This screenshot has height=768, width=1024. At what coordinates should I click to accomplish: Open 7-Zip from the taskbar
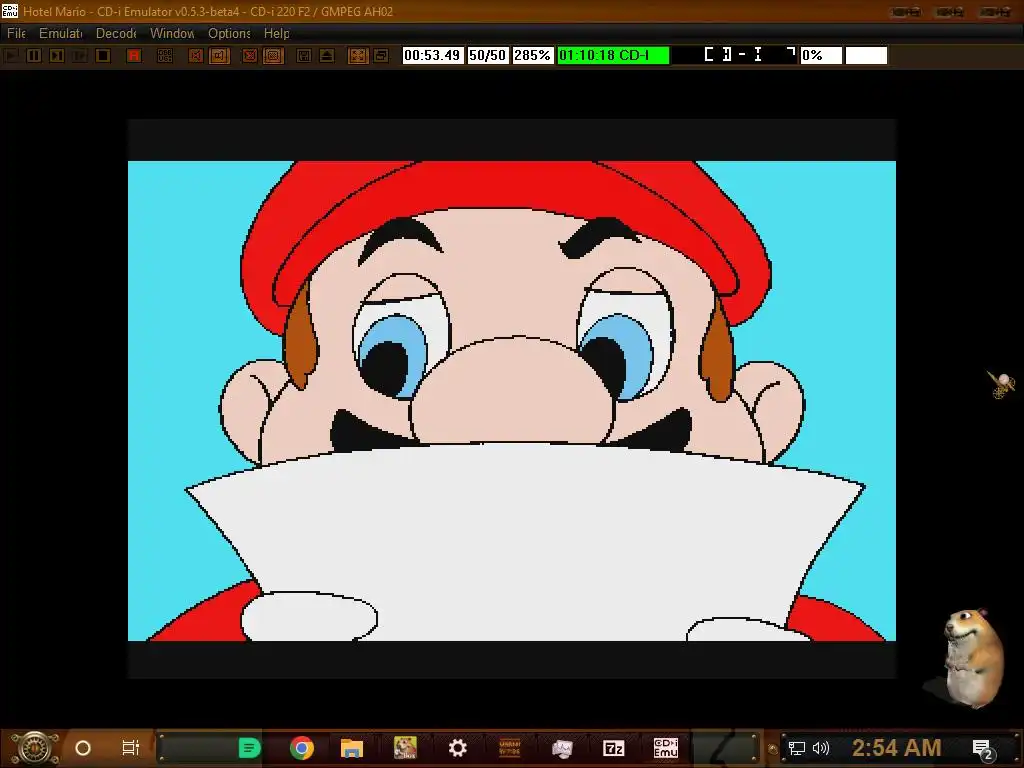(x=614, y=748)
